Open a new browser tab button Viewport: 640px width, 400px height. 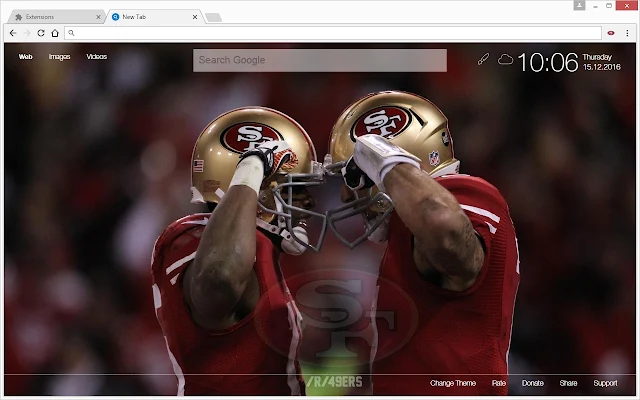213,17
